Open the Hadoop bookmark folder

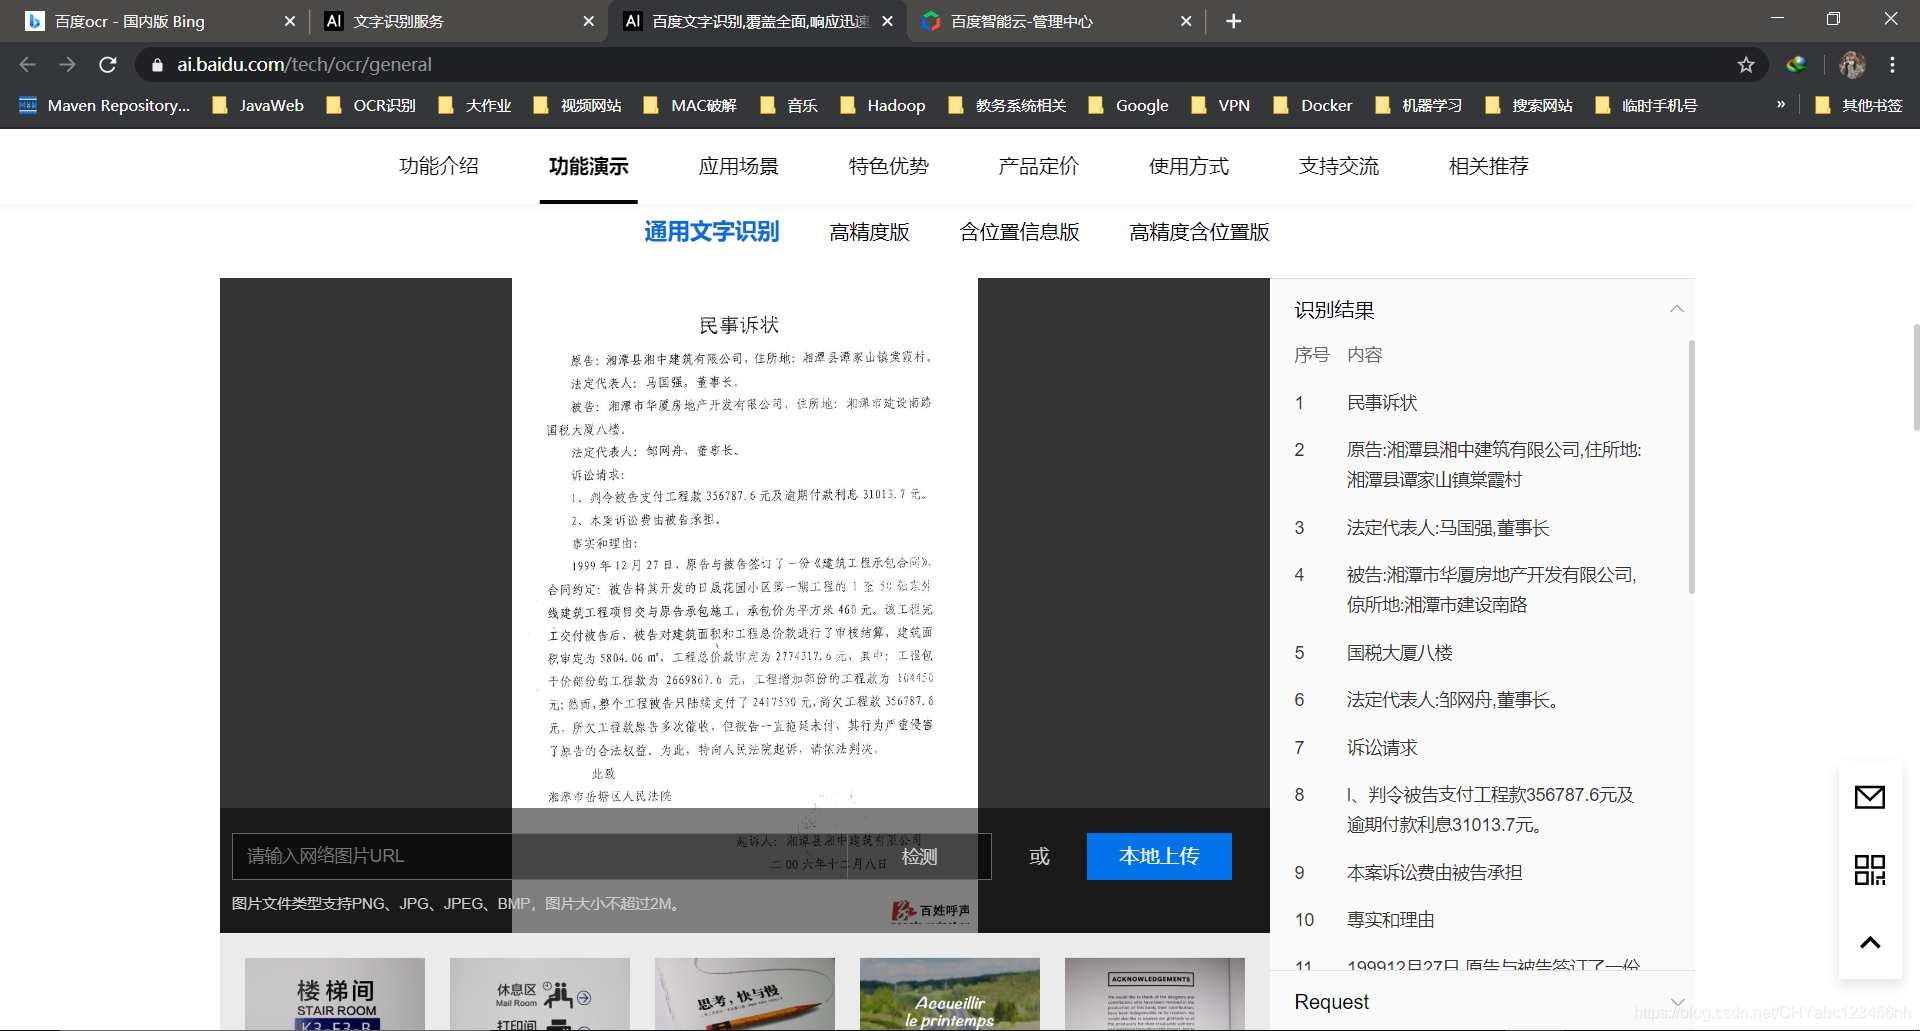[882, 105]
